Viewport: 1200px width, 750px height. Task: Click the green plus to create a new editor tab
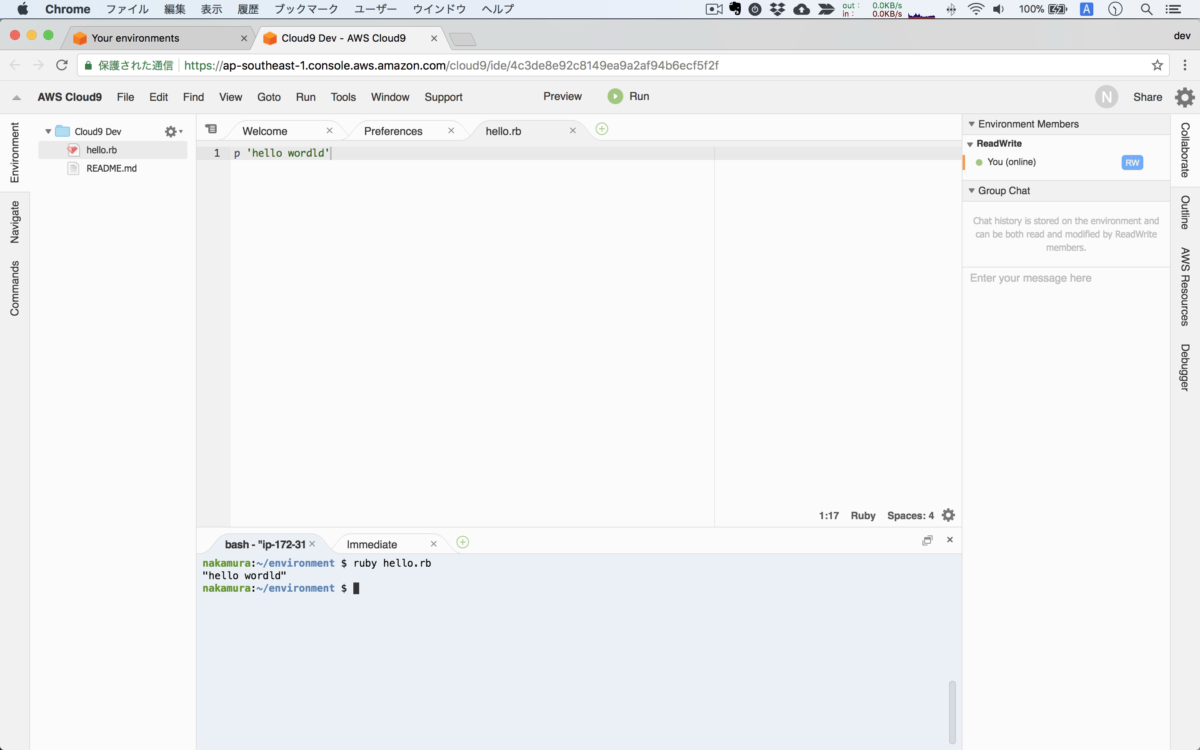601,129
